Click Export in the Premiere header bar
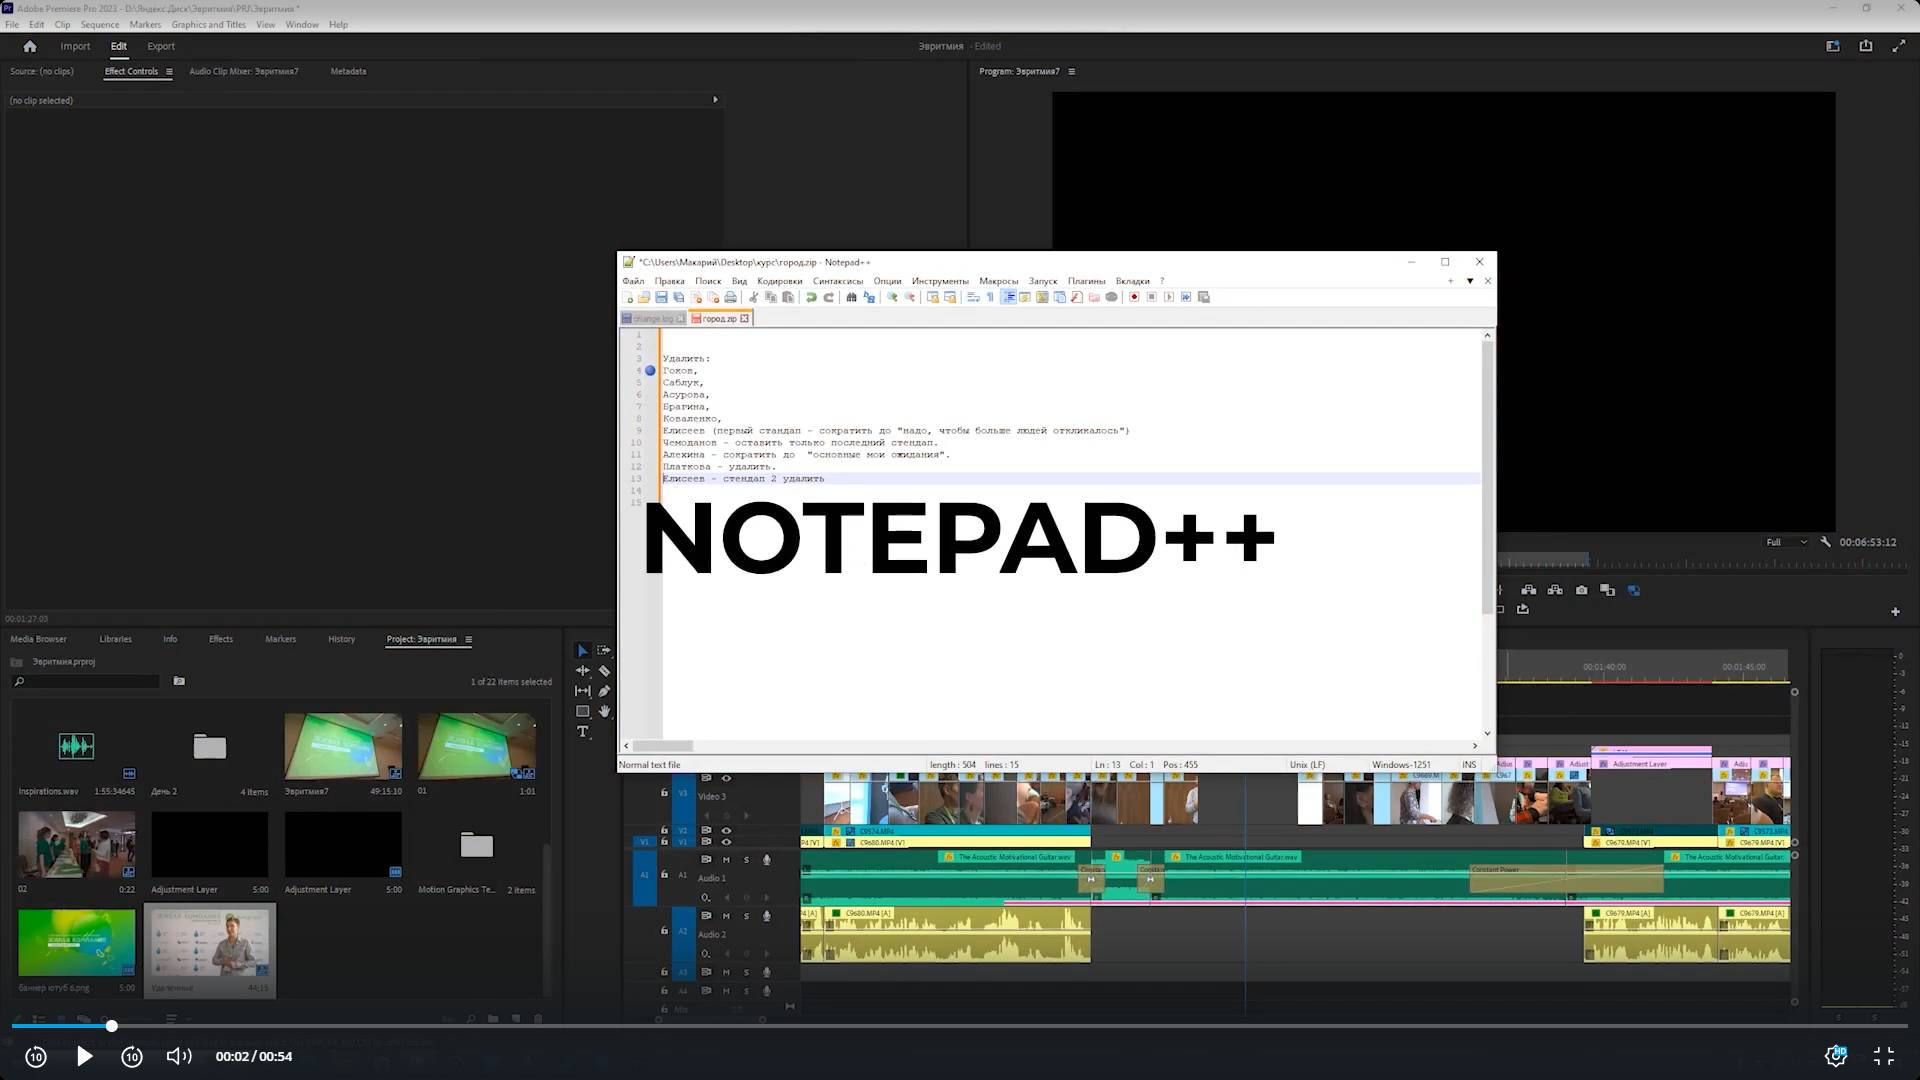The height and width of the screenshot is (1080, 1920). pos(160,46)
